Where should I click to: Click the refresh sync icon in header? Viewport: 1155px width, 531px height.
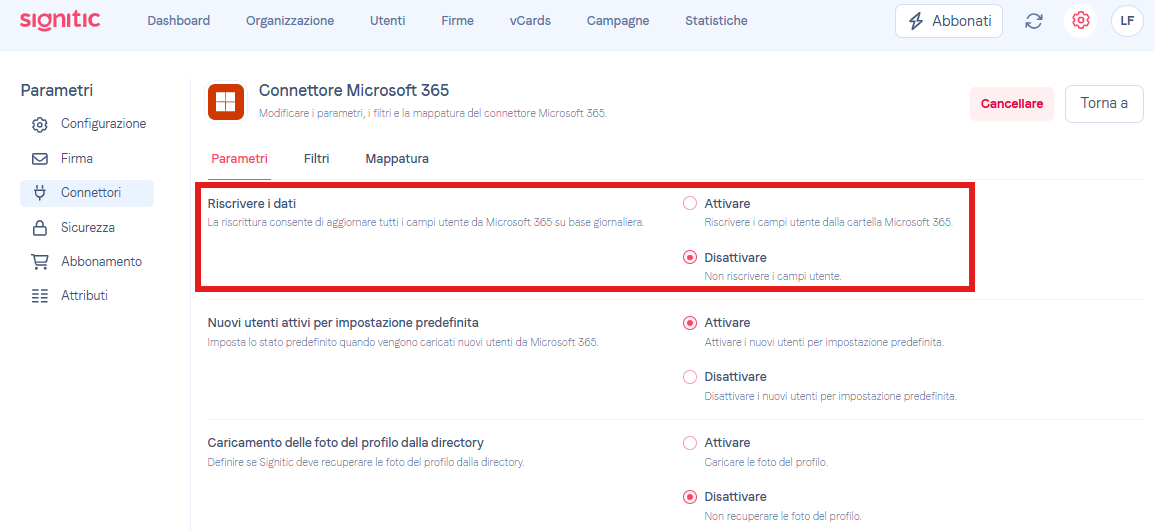pyautogui.click(x=1034, y=21)
